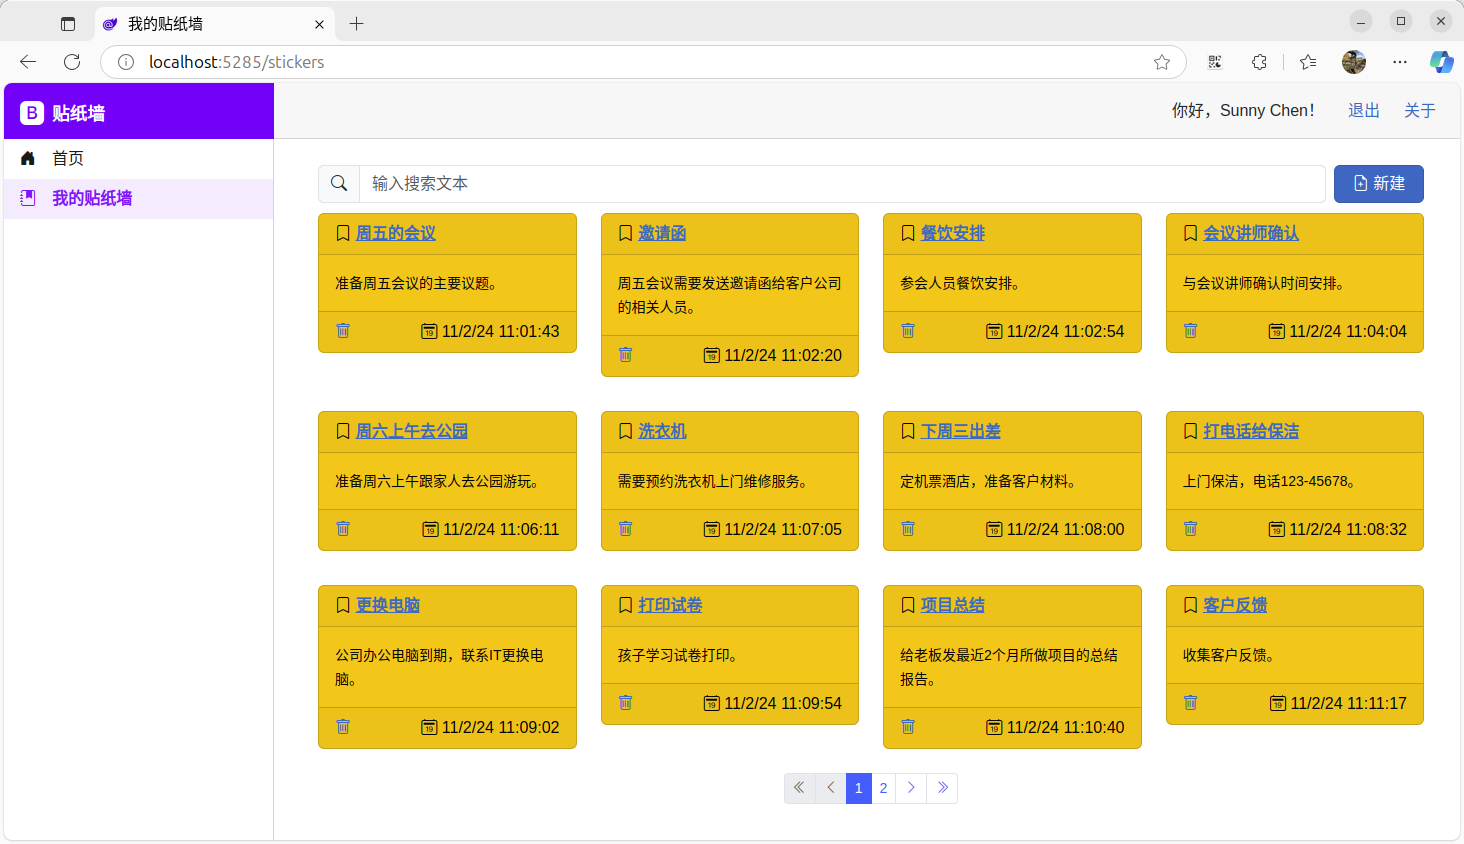Select page 2 in pagination
This screenshot has width=1464, height=844.
tap(883, 788)
